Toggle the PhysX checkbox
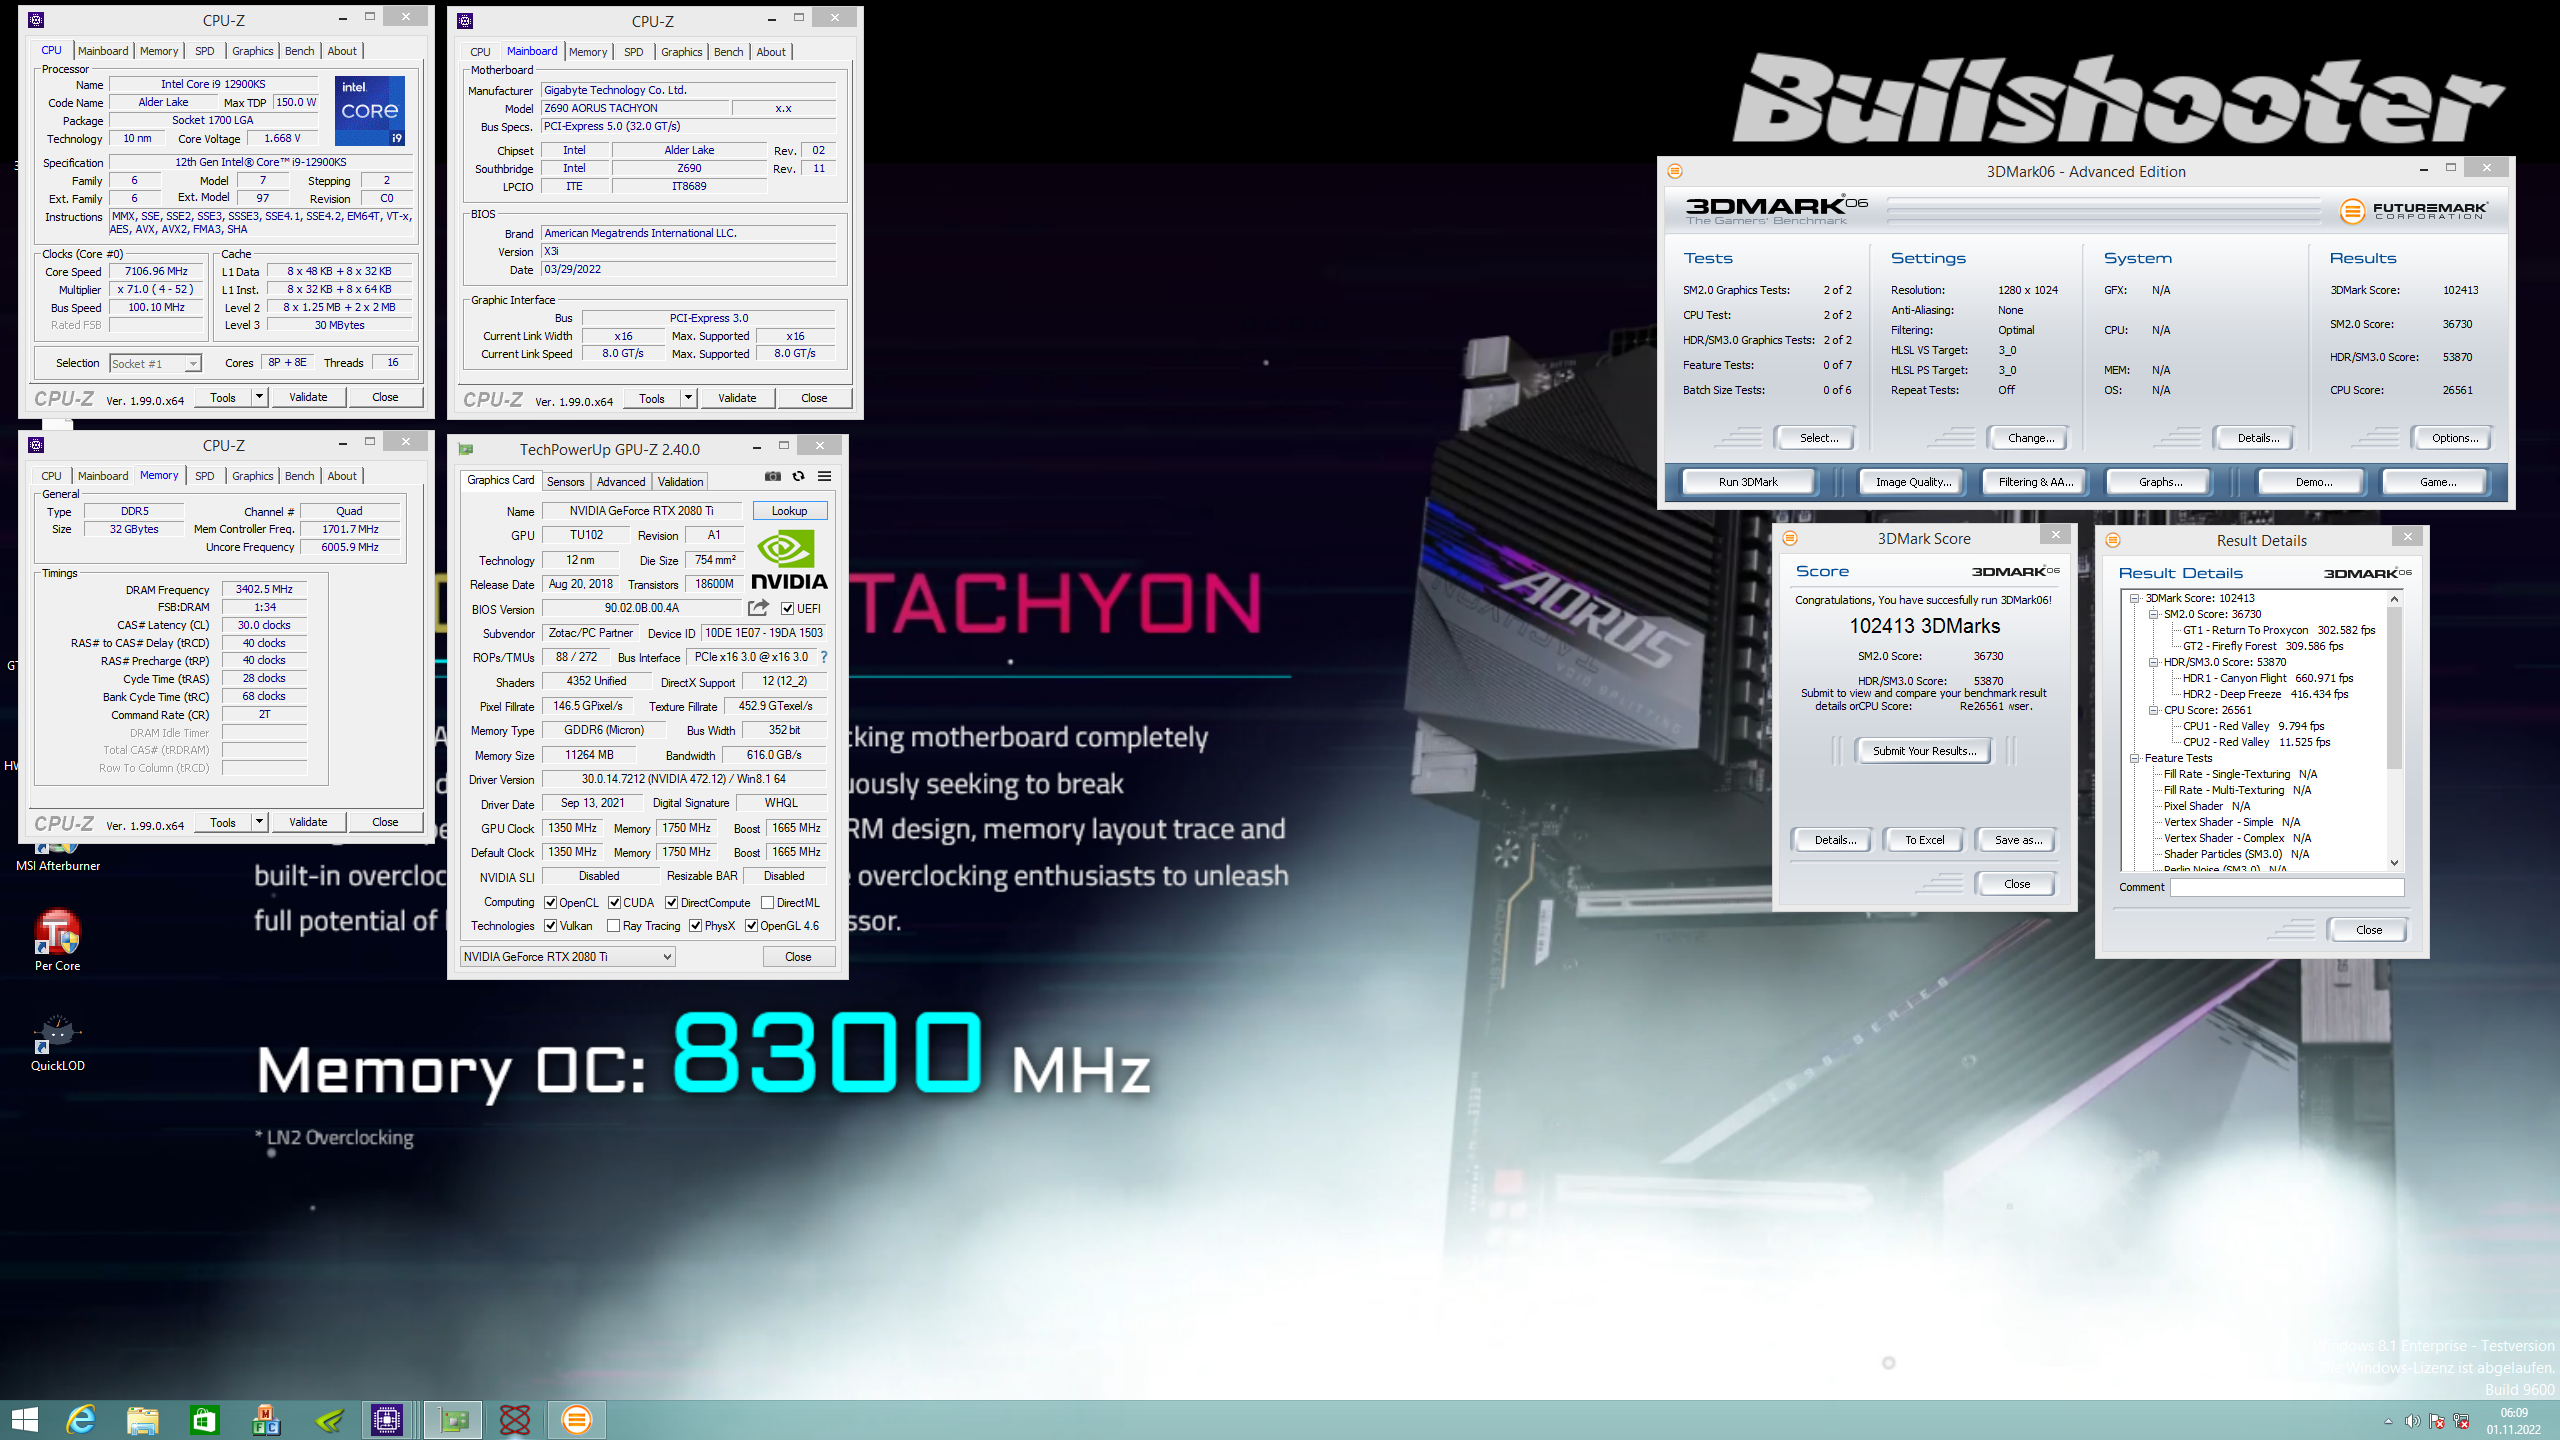This screenshot has width=2560, height=1440. coord(695,926)
